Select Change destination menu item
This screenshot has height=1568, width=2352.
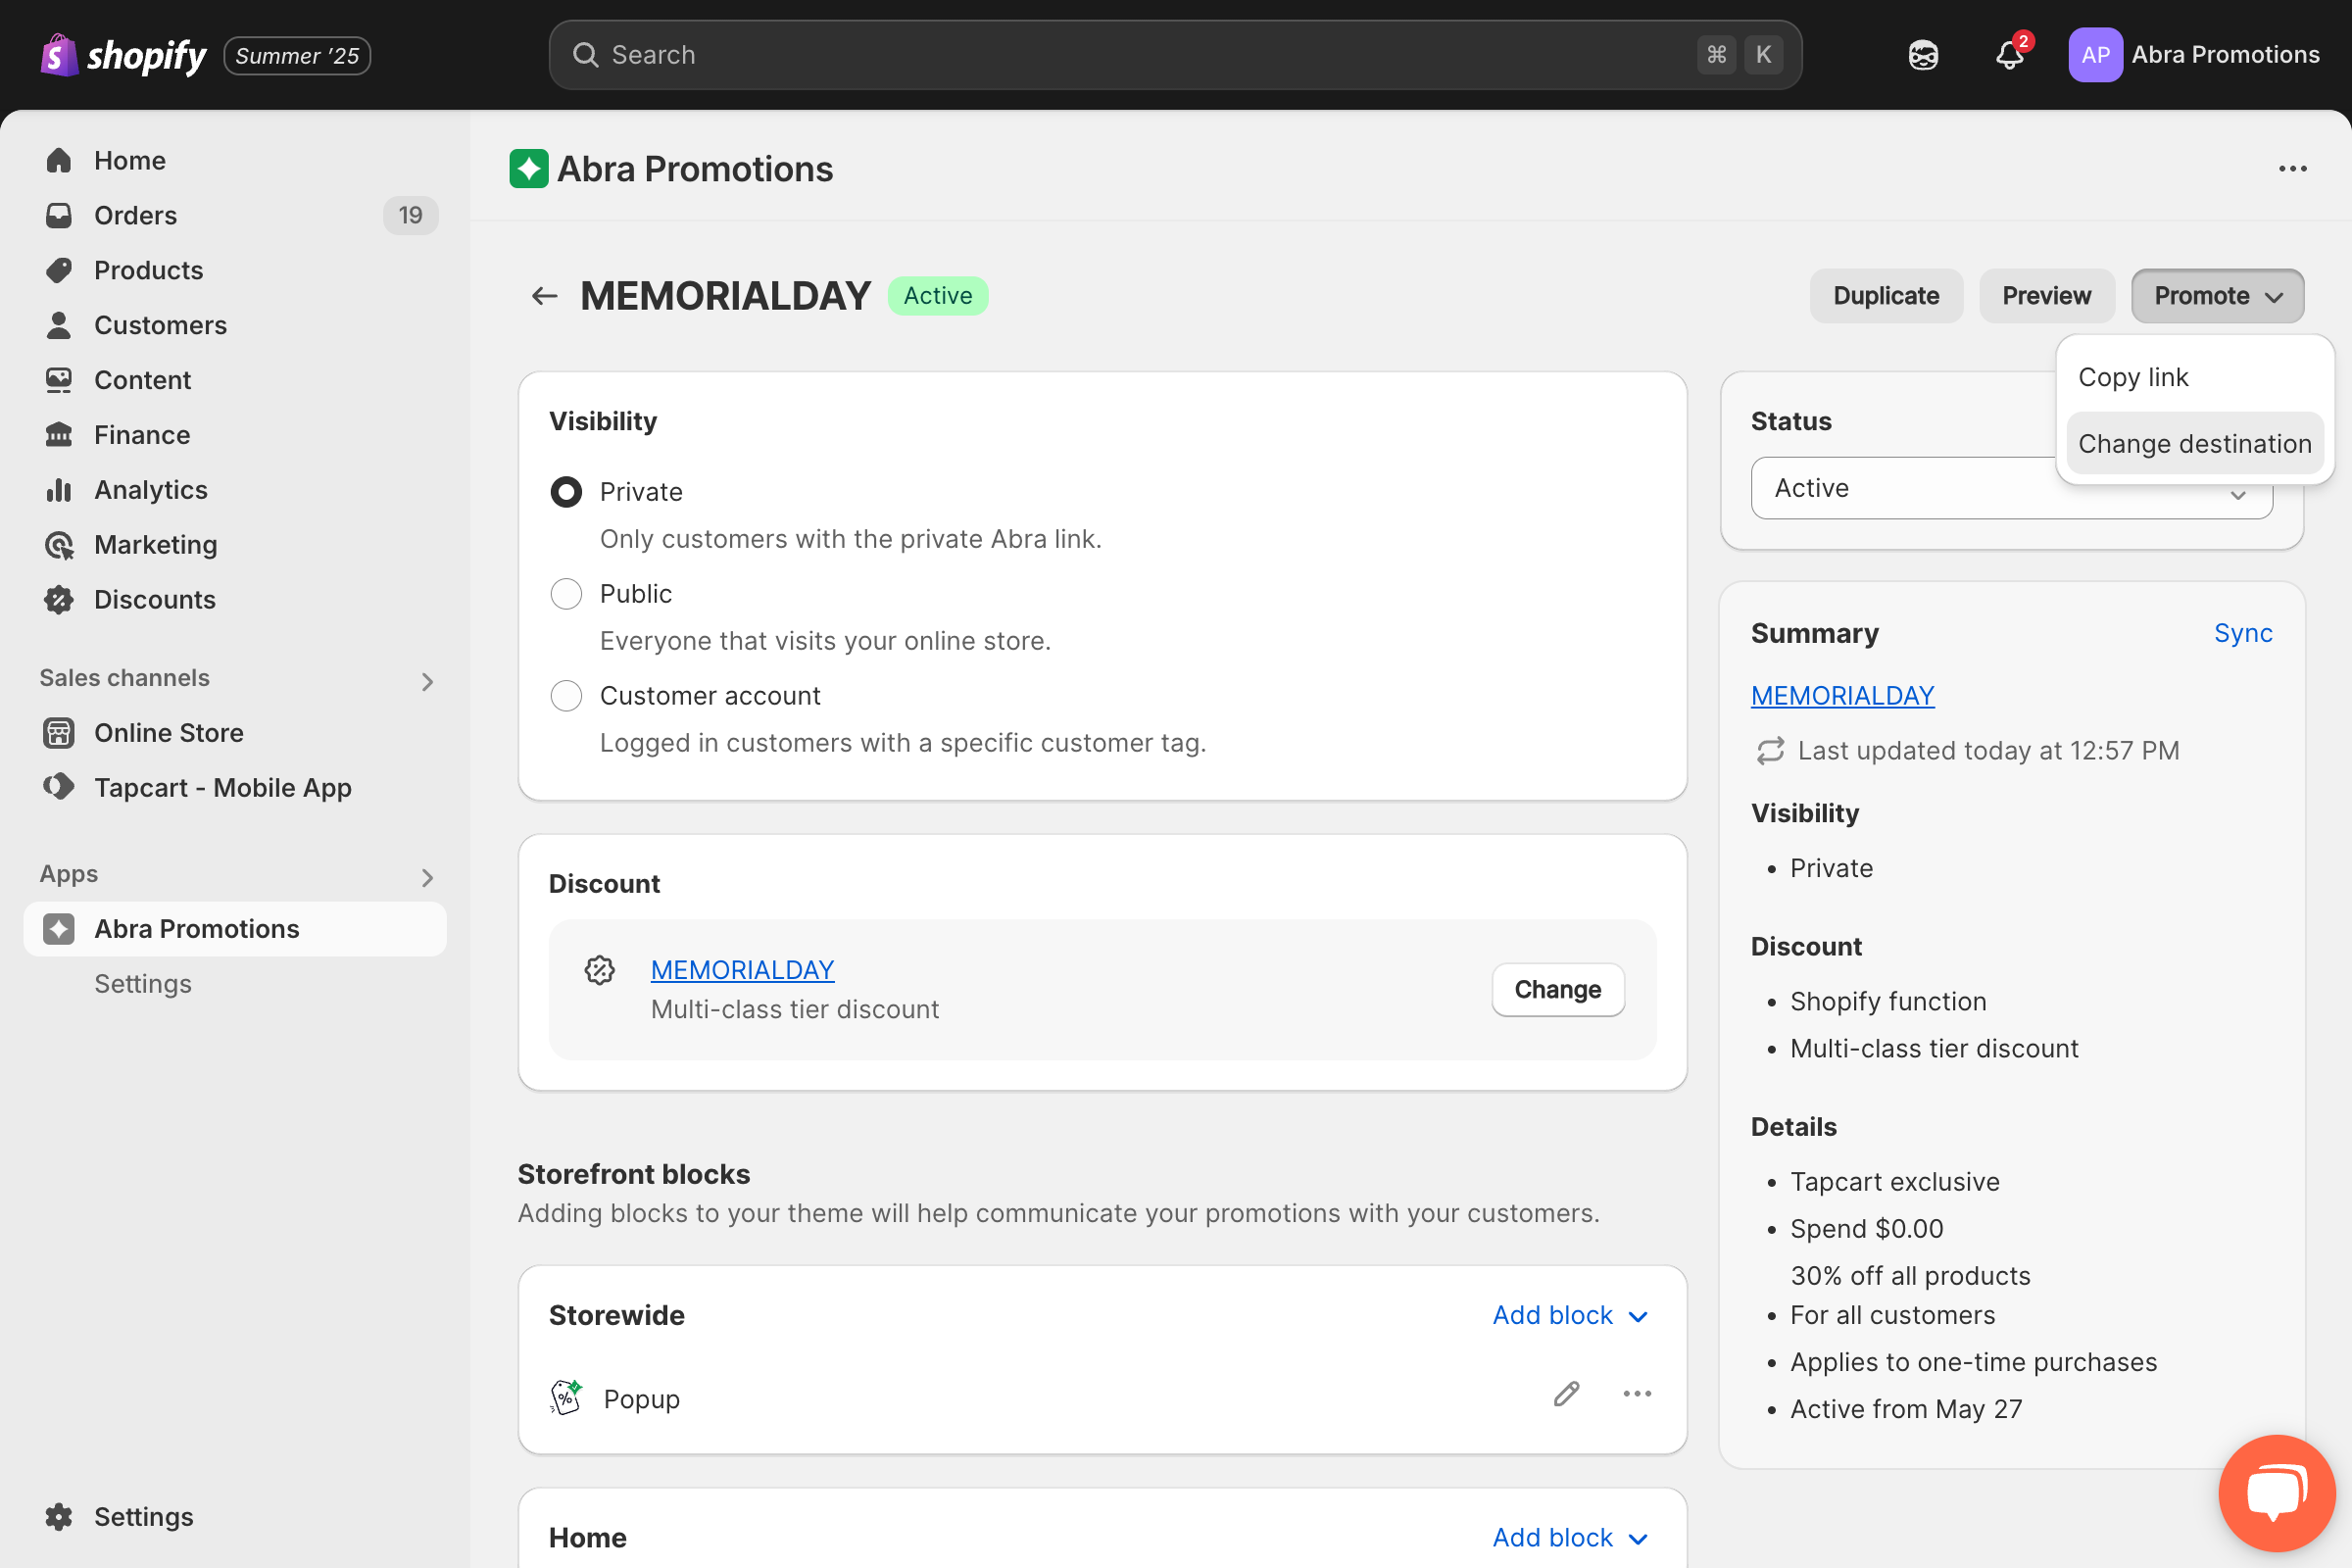click(2195, 443)
